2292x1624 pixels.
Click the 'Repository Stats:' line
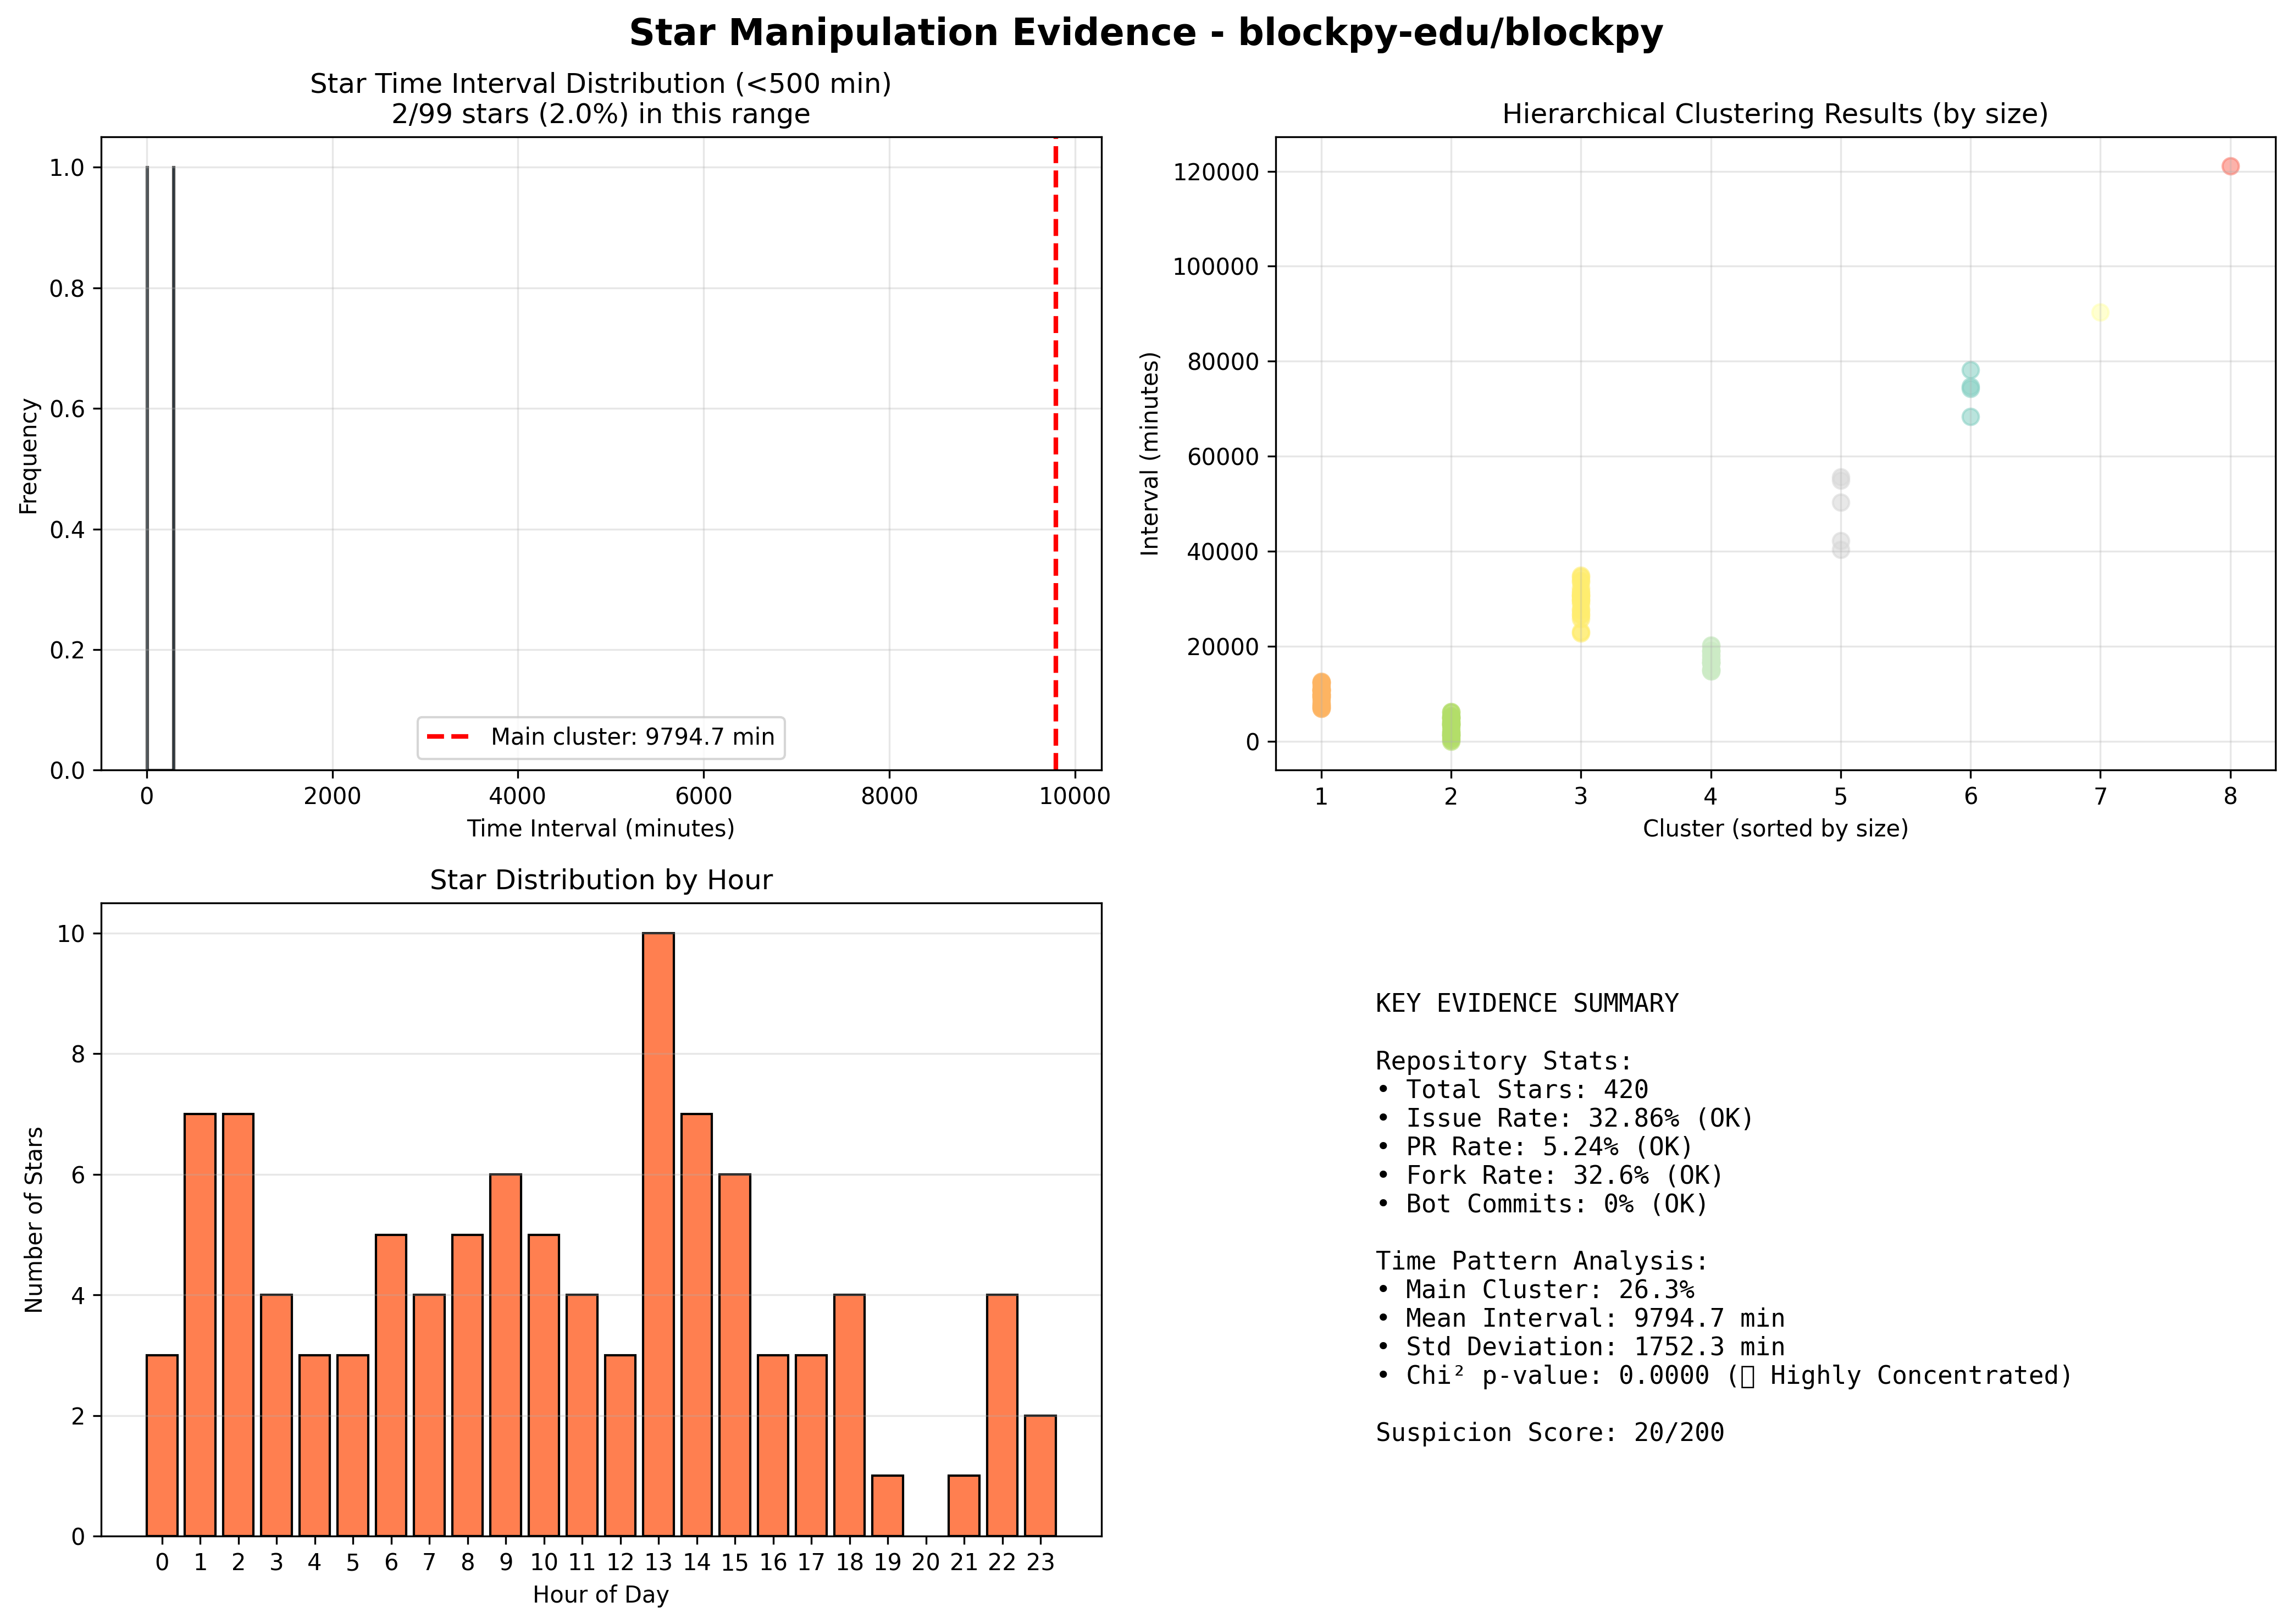(1504, 1061)
